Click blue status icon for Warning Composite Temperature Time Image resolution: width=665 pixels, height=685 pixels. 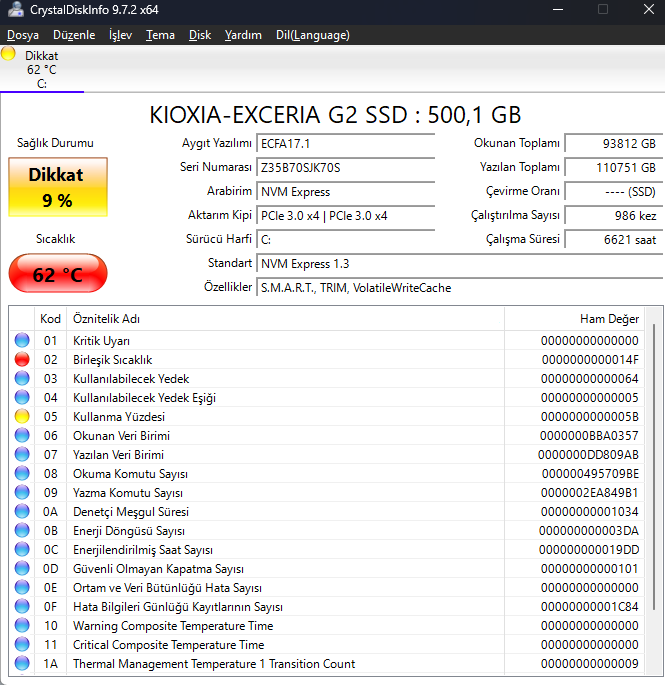[22, 626]
